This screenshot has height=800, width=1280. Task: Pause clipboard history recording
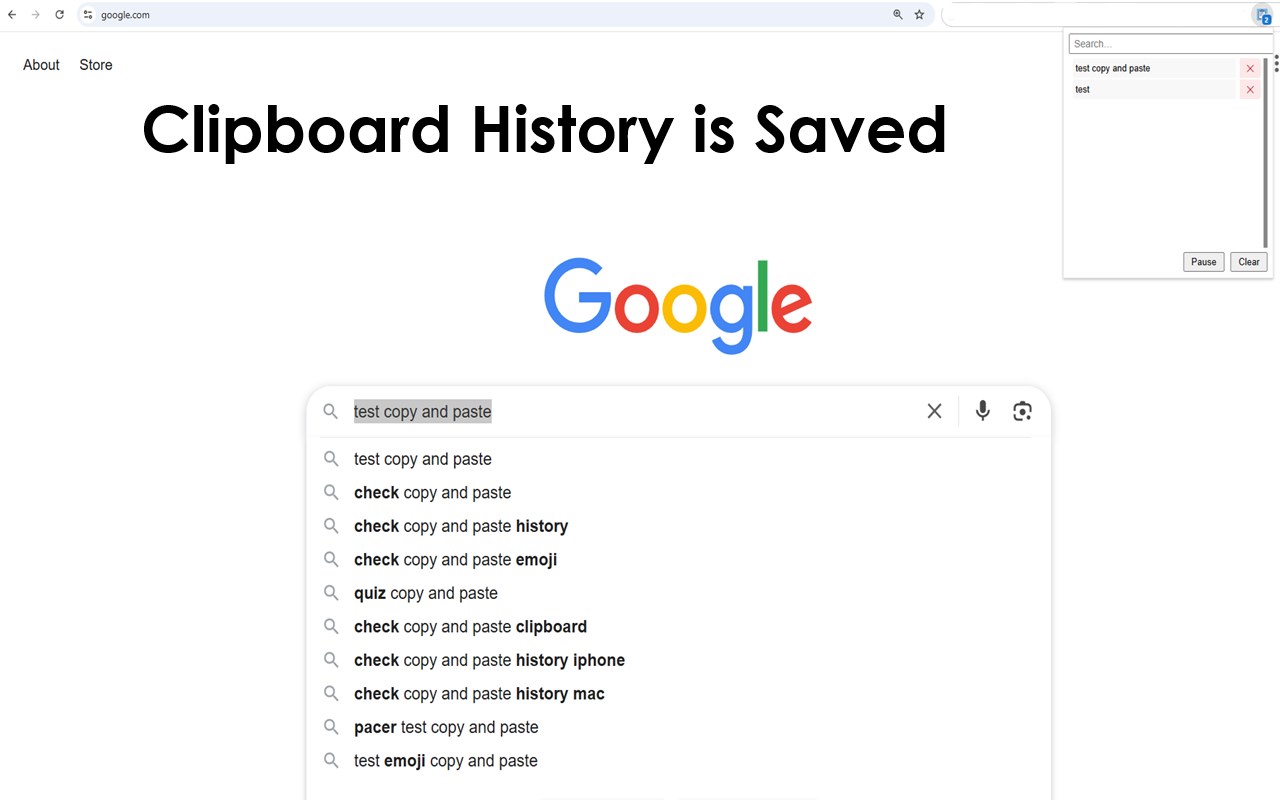point(1203,262)
